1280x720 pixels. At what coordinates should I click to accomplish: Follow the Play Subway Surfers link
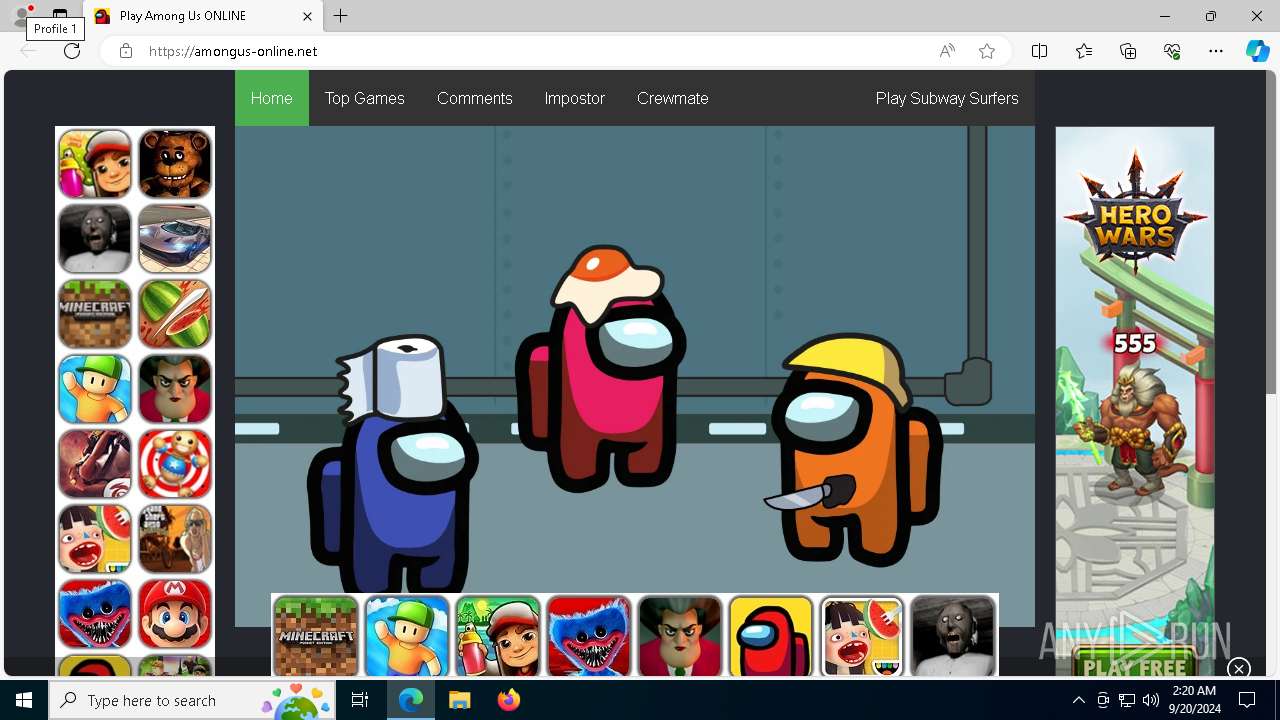coord(947,98)
